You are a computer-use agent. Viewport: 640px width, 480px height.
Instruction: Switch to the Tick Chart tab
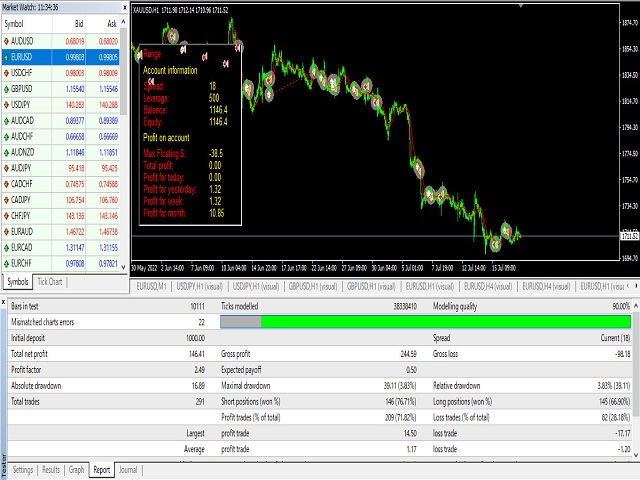tap(50, 282)
